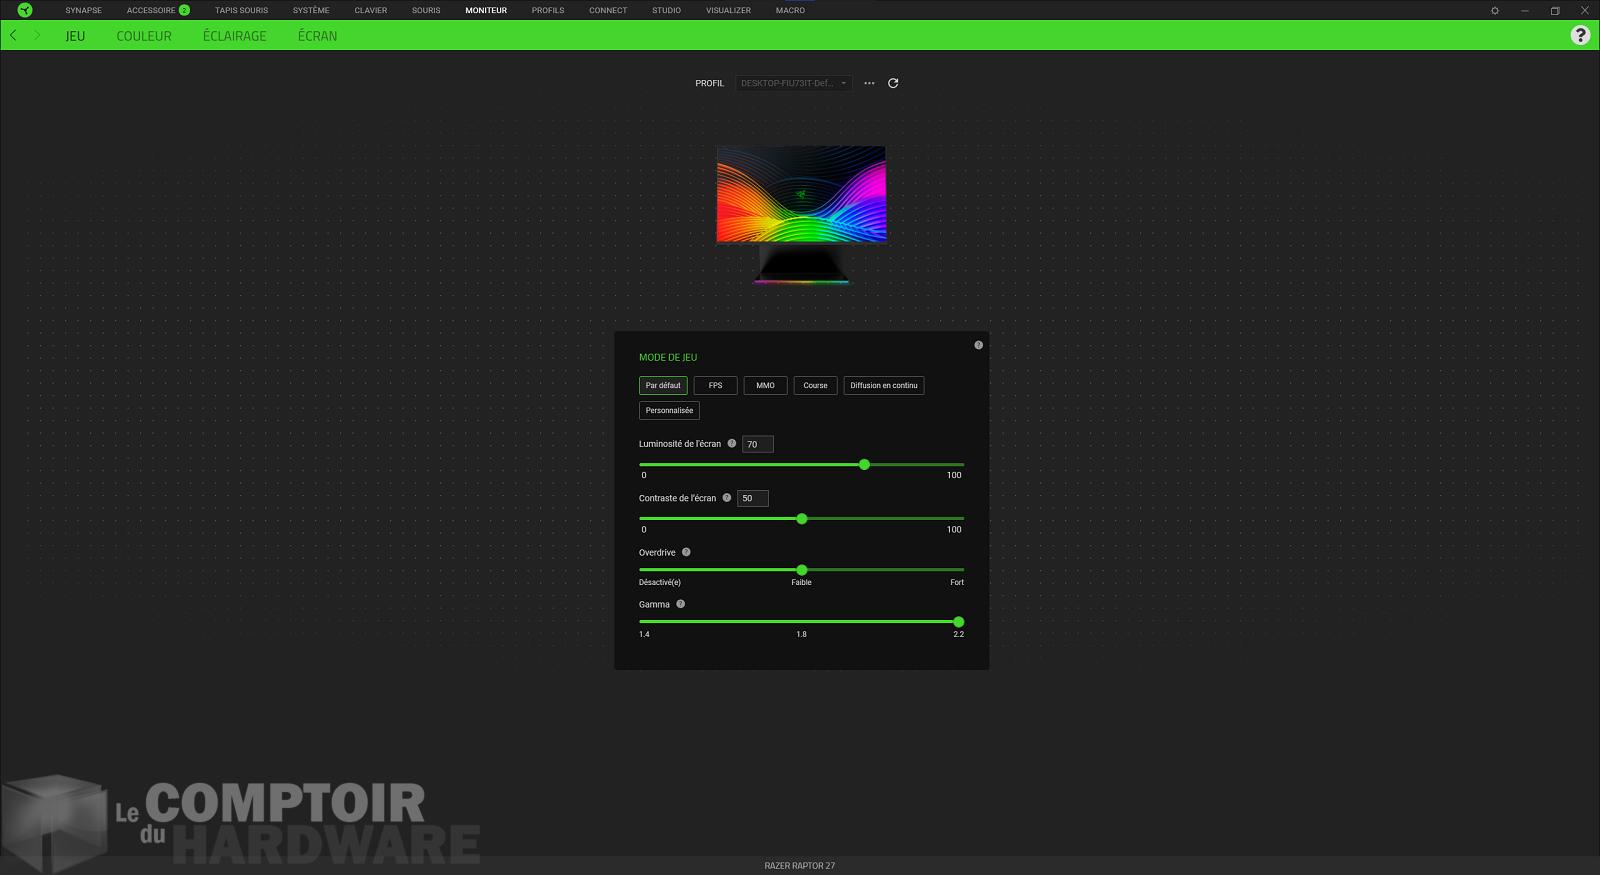Click the Overdrive 'Désactivé(e)' label
Viewport: 1600px width, 875px height.
click(x=660, y=582)
